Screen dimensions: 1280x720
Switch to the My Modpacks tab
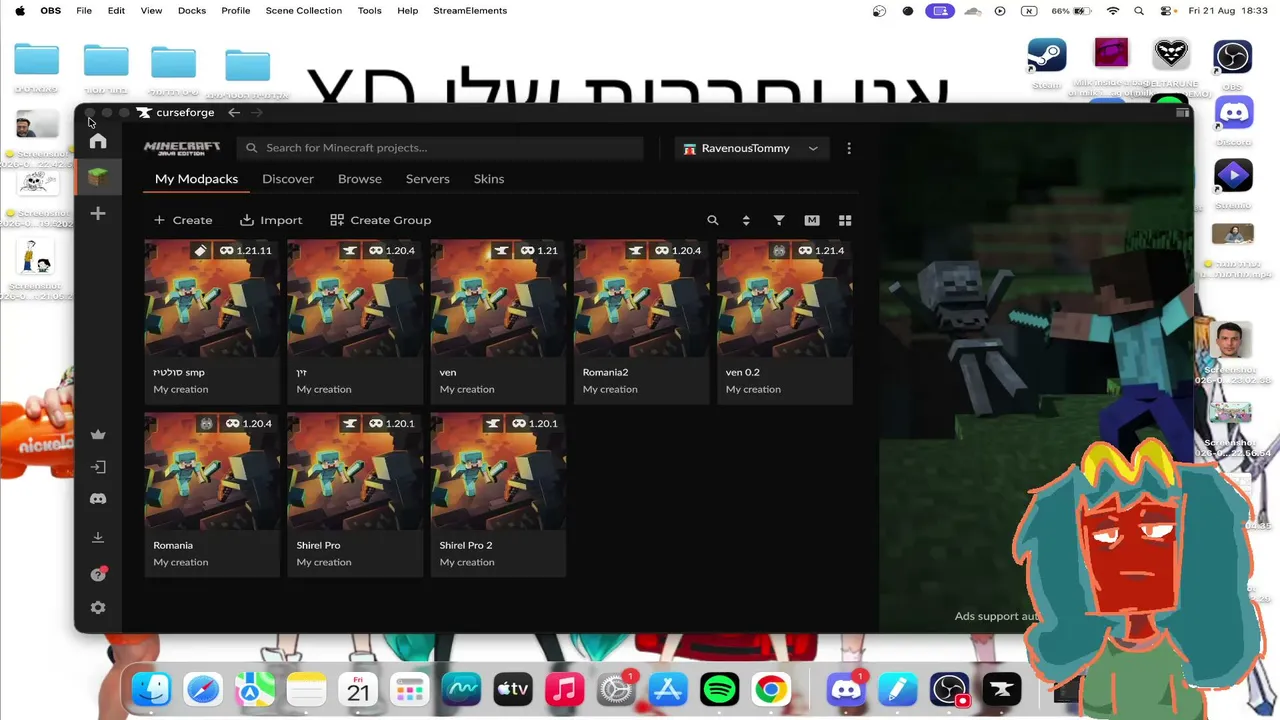tap(196, 179)
